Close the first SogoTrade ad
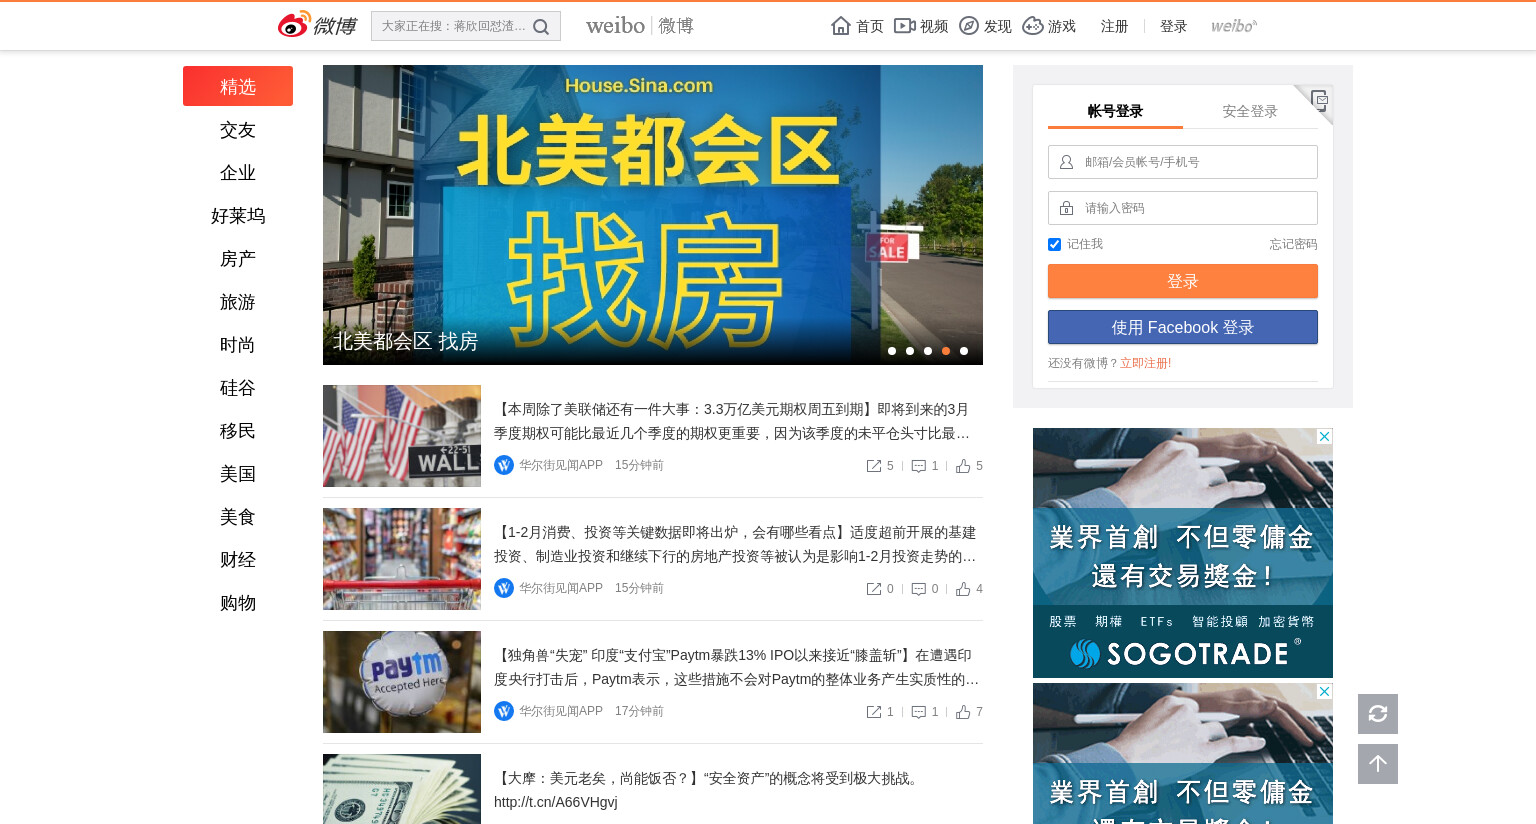The height and width of the screenshot is (824, 1536). pos(1324,437)
